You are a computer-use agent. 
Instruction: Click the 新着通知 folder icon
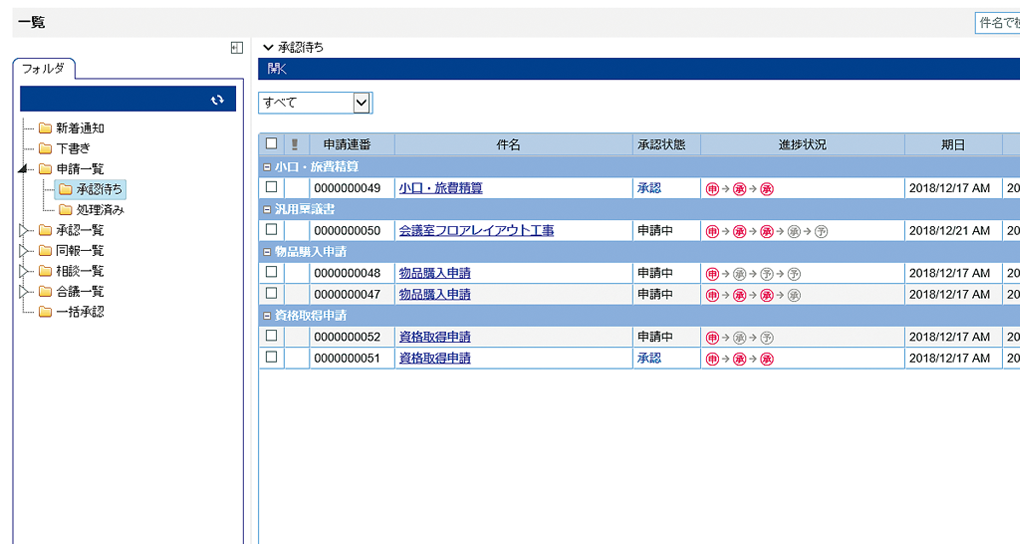[x=45, y=128]
